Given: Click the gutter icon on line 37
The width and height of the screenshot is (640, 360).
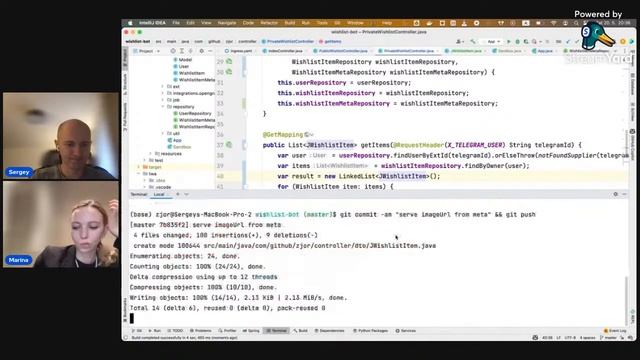Looking at the screenshot, I should click(x=229, y=145).
